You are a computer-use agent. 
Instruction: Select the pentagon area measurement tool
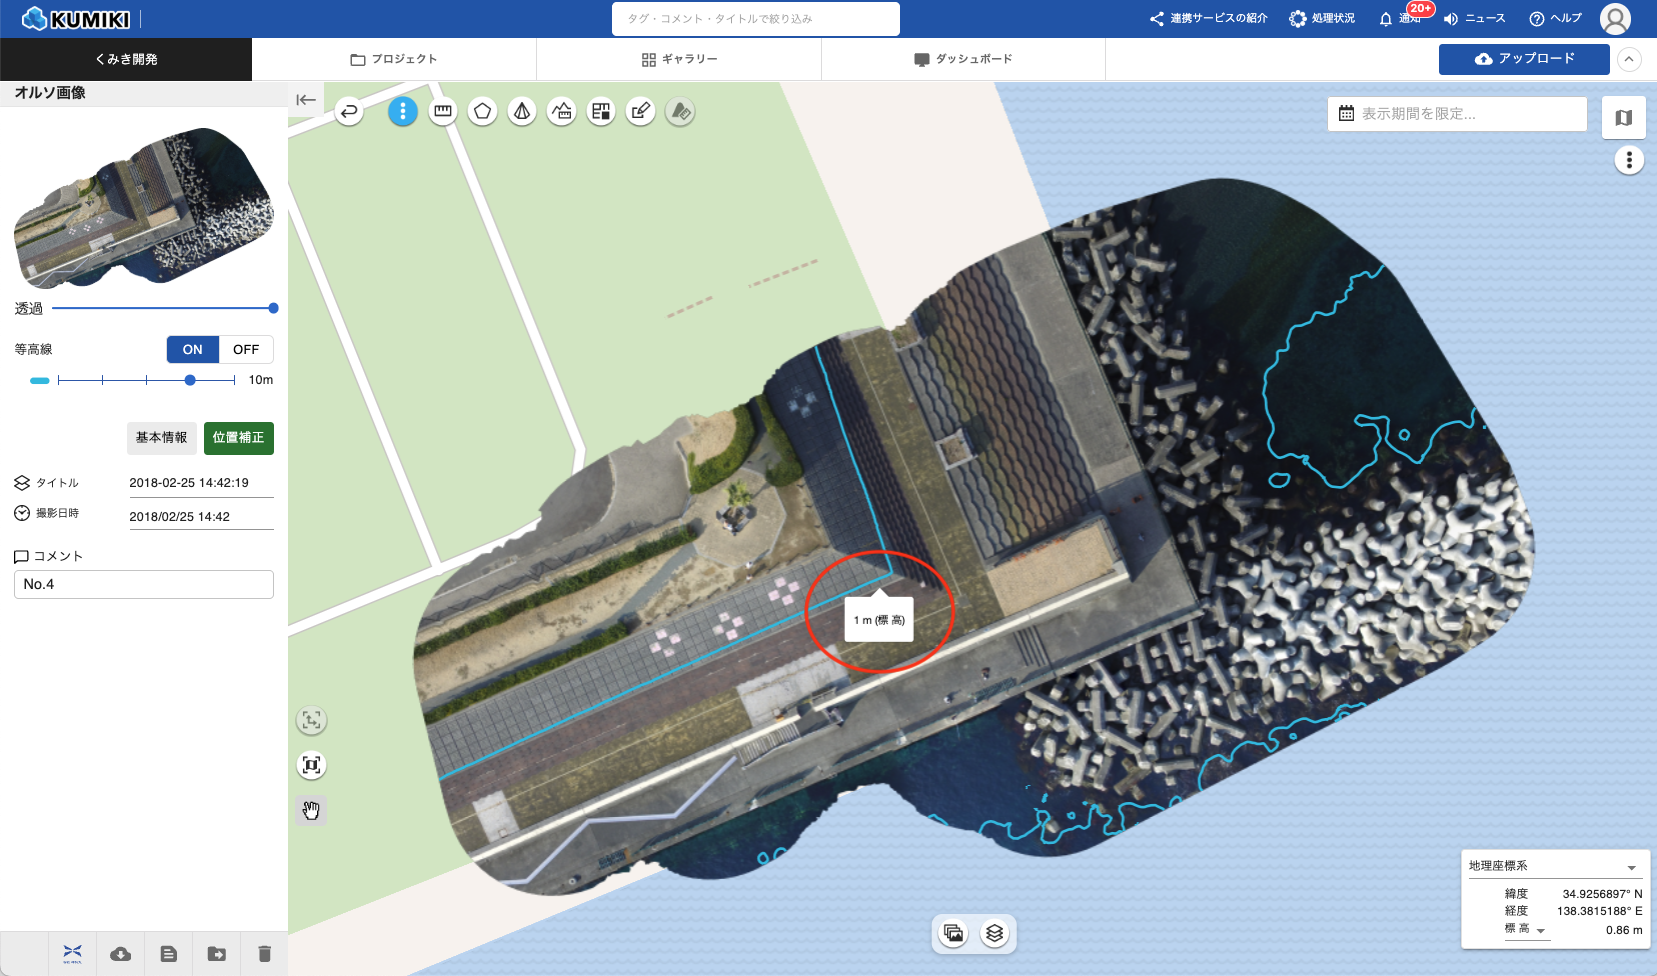(482, 111)
